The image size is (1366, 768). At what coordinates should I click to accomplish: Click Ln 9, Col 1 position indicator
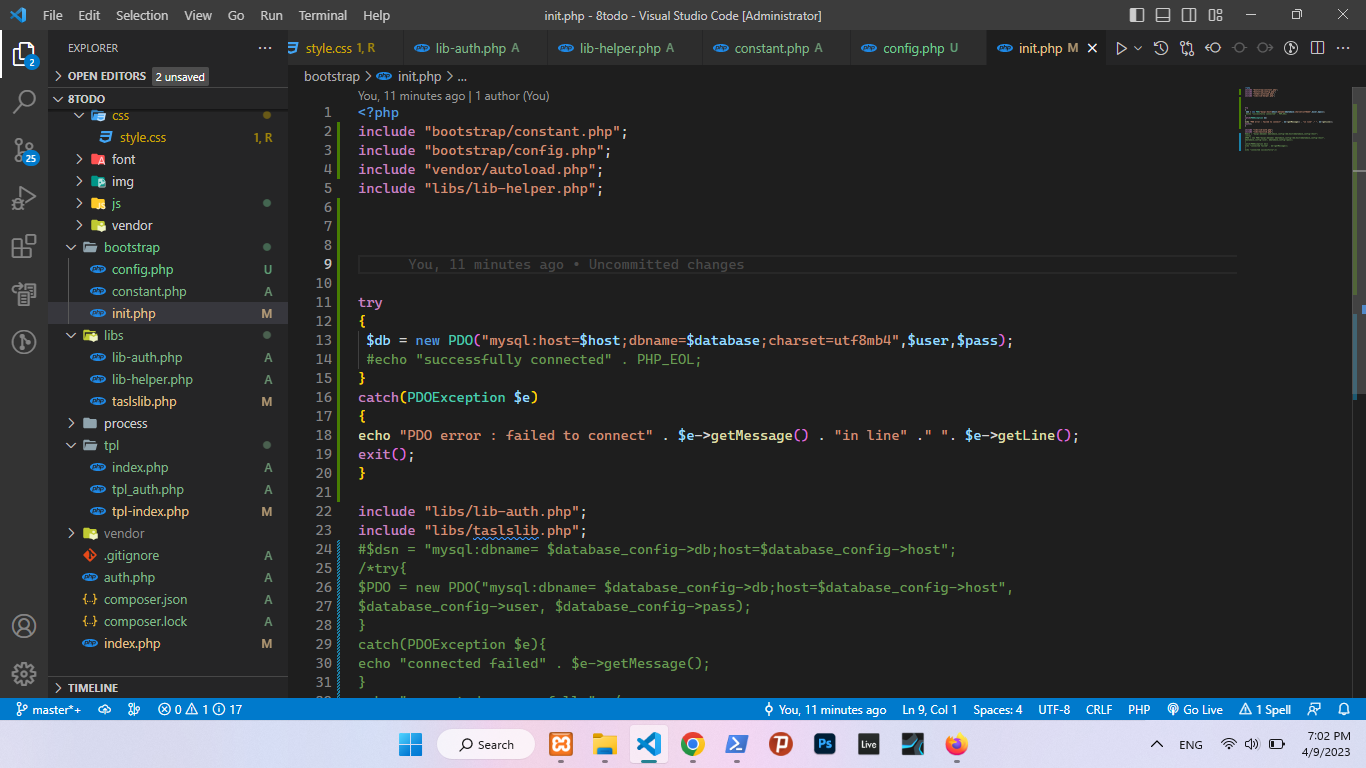coord(930,709)
